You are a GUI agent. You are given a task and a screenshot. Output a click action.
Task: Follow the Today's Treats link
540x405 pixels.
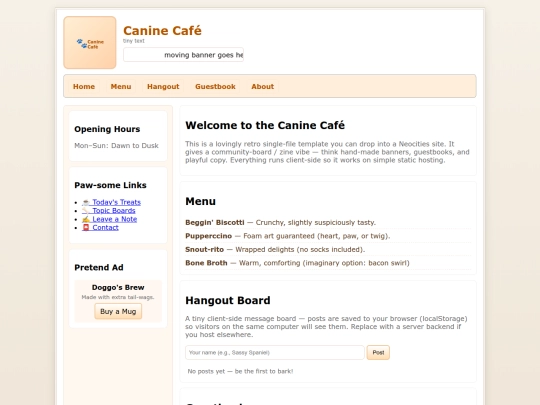pos(111,202)
